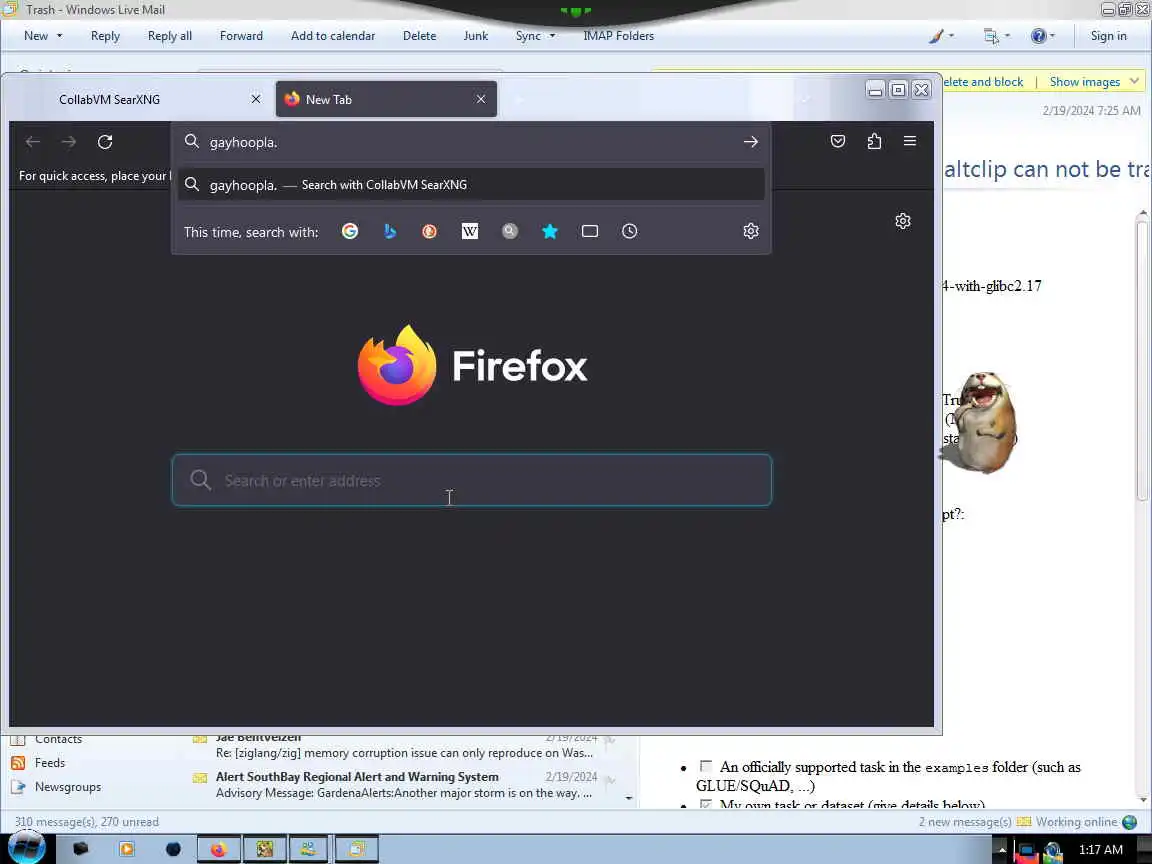Search bookmarks with the star icon

tap(550, 231)
